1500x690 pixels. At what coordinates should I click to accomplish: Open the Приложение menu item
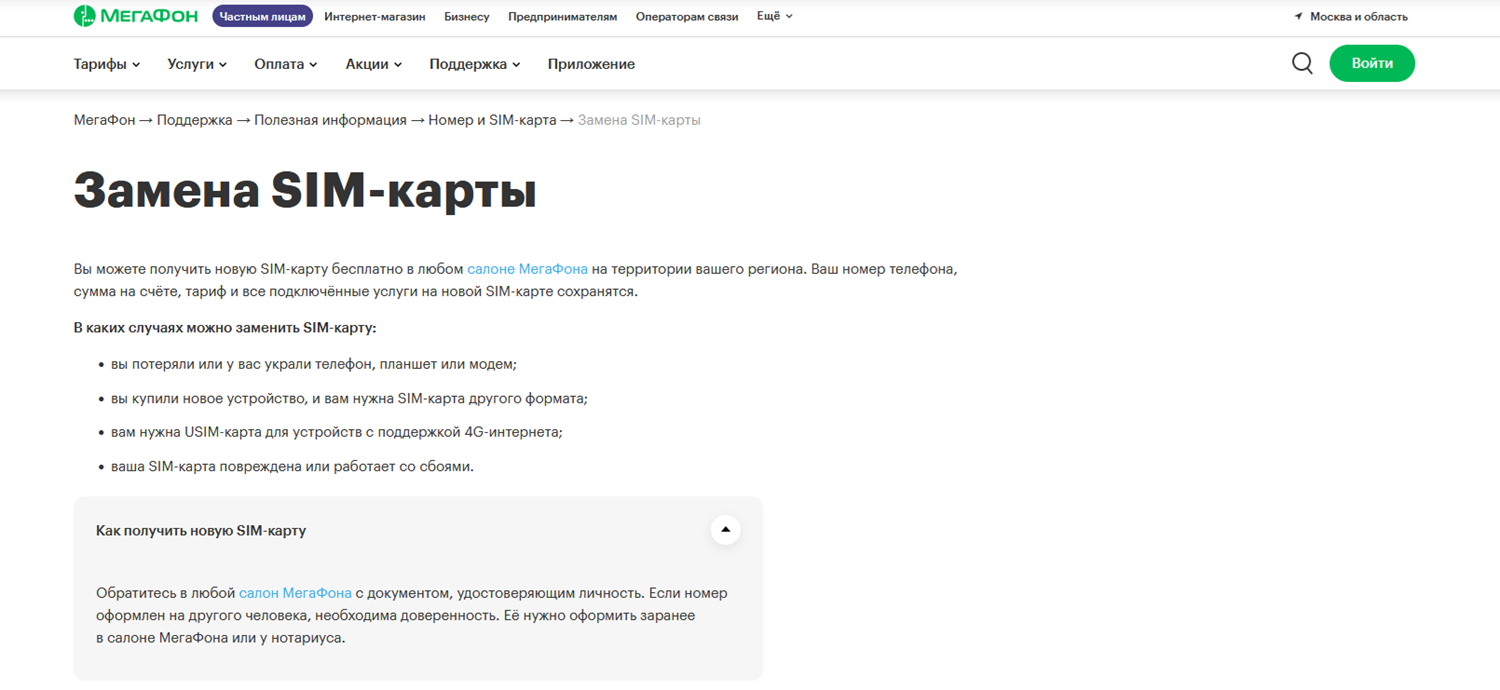pos(591,64)
